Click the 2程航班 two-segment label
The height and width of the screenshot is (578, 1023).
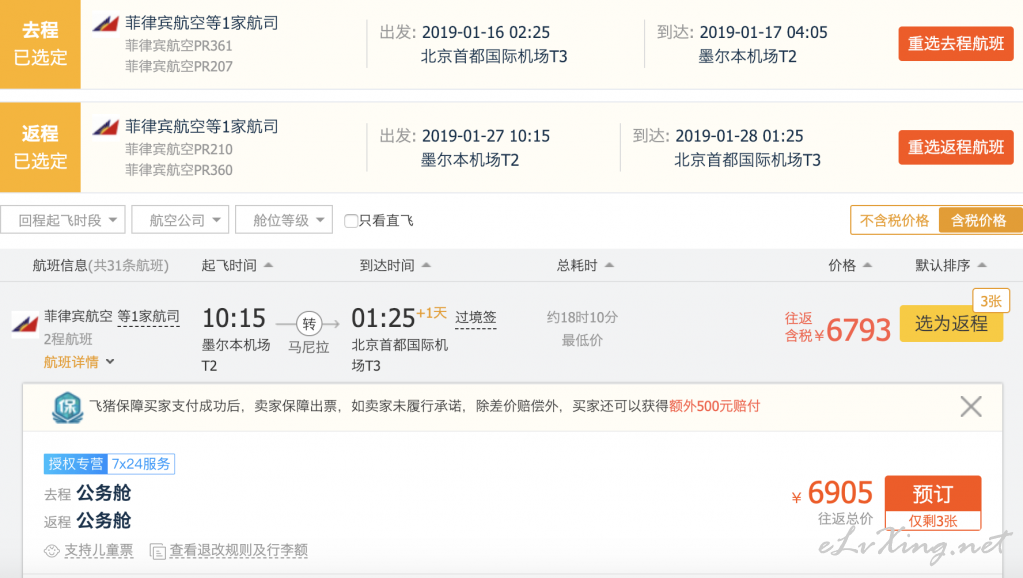click(68, 339)
